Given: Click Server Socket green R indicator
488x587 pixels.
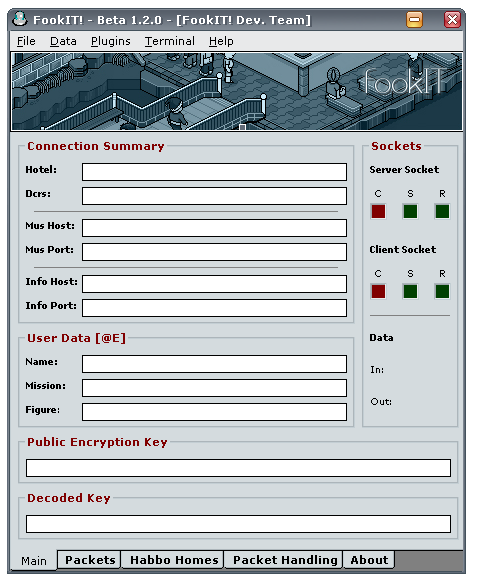Looking at the screenshot, I should coord(442,212).
